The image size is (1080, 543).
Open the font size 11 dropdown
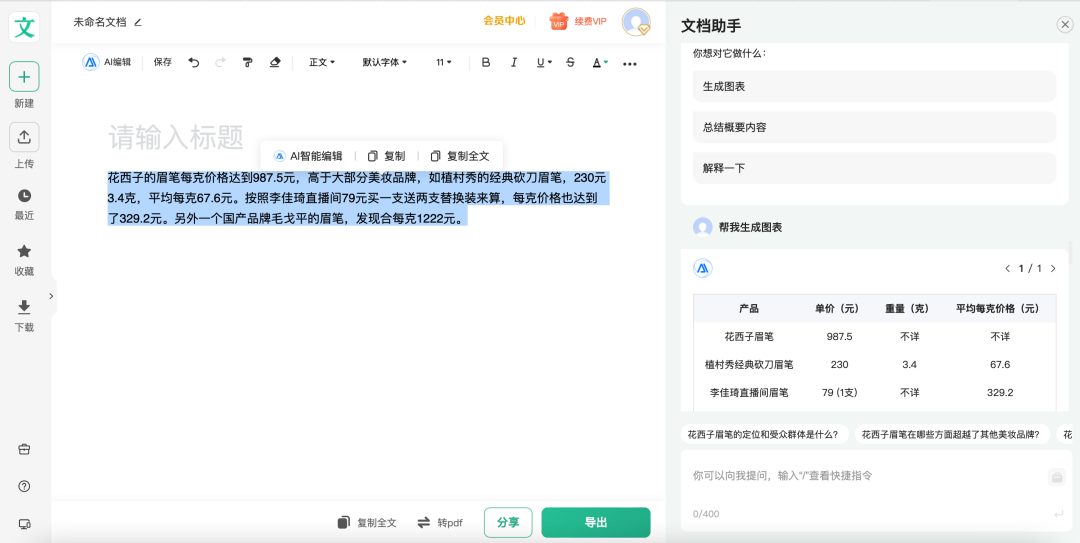pyautogui.click(x=443, y=62)
